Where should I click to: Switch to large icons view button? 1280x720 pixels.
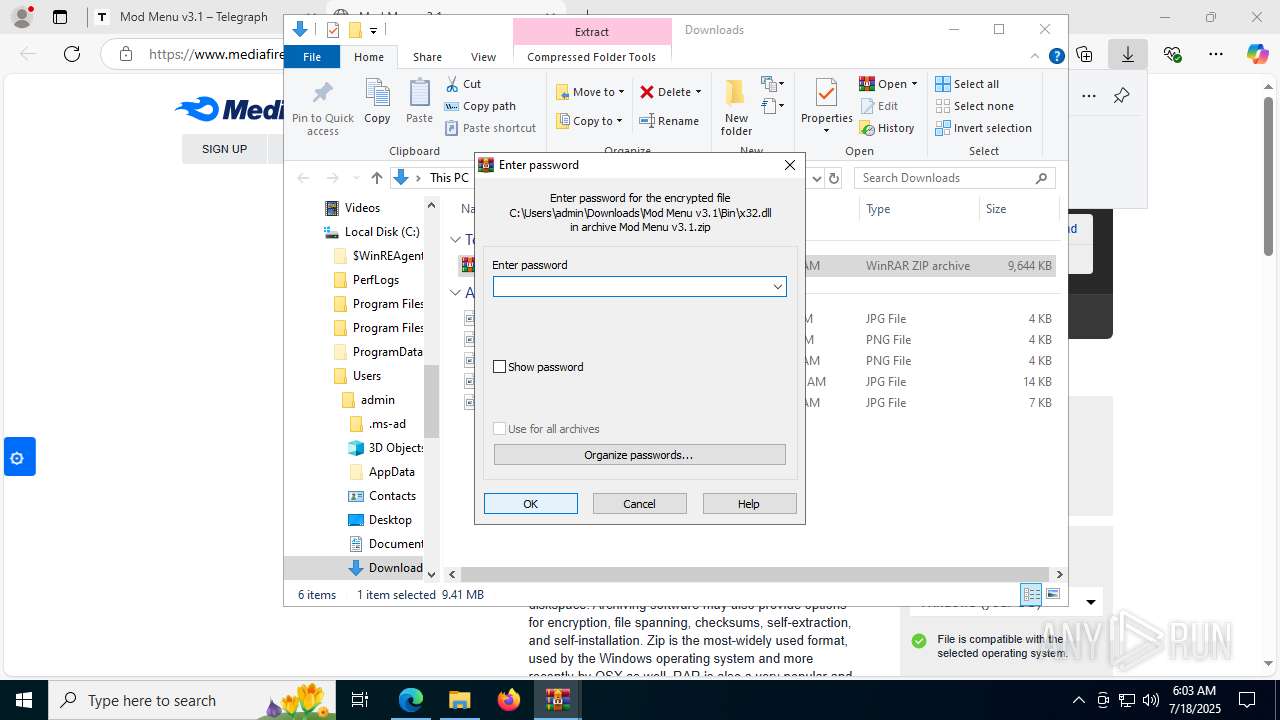(x=1053, y=594)
